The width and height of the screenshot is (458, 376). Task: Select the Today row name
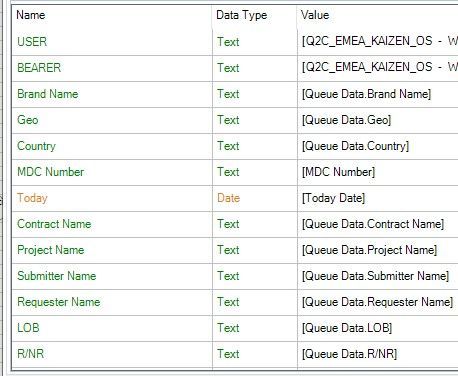[112, 198]
